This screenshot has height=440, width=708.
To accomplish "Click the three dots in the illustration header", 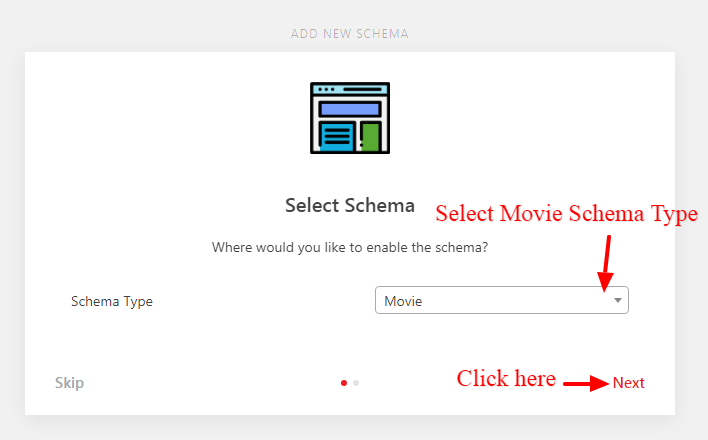I will click(x=326, y=89).
